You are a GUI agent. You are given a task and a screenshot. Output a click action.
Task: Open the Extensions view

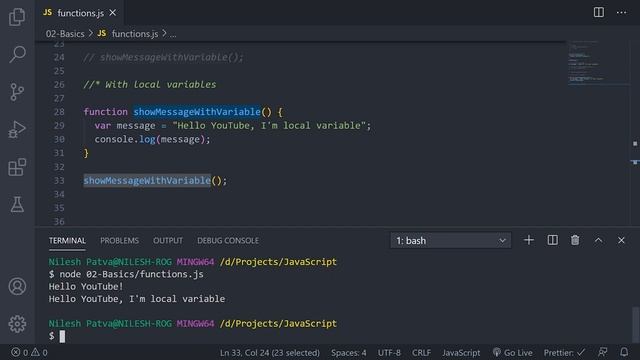pos(17,167)
